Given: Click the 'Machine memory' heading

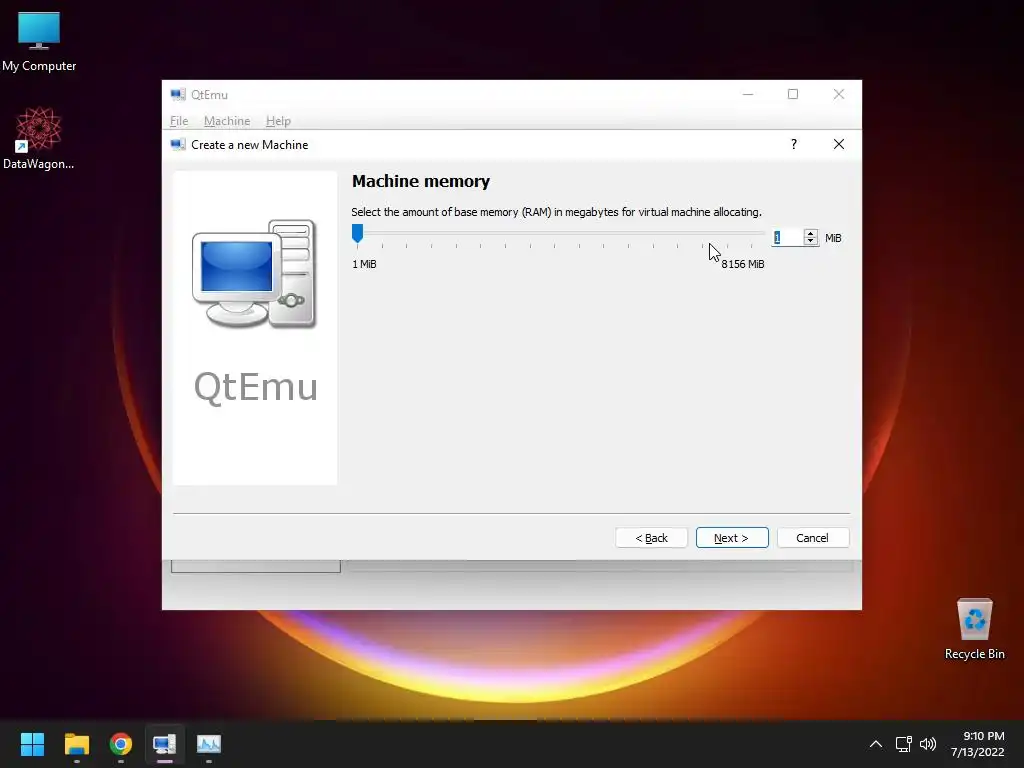Looking at the screenshot, I should coord(421,181).
